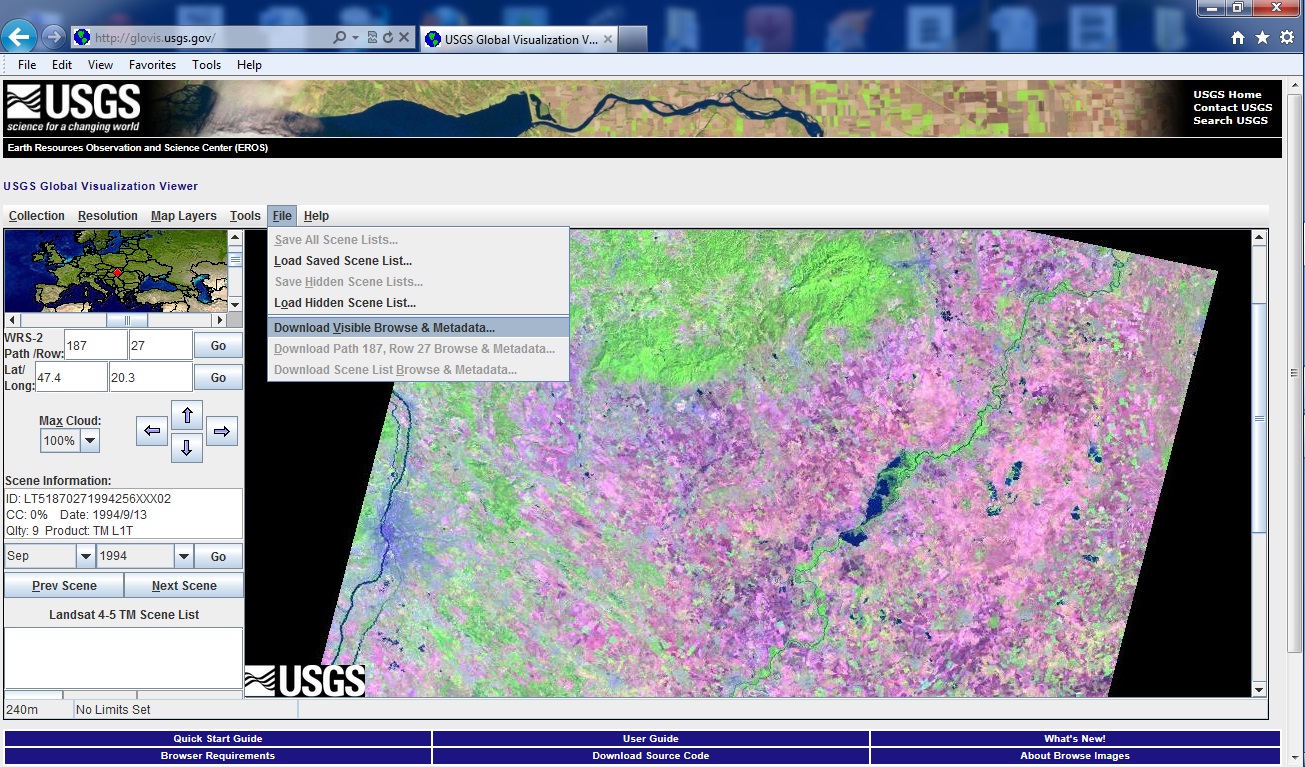
Task: Click image viewer scrollbar down arrow
Action: [x=1259, y=689]
